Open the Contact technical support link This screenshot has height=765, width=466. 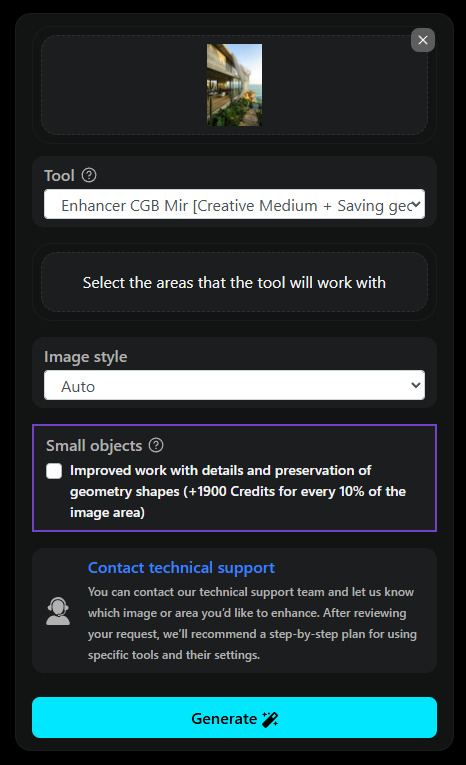pyautogui.click(x=181, y=567)
